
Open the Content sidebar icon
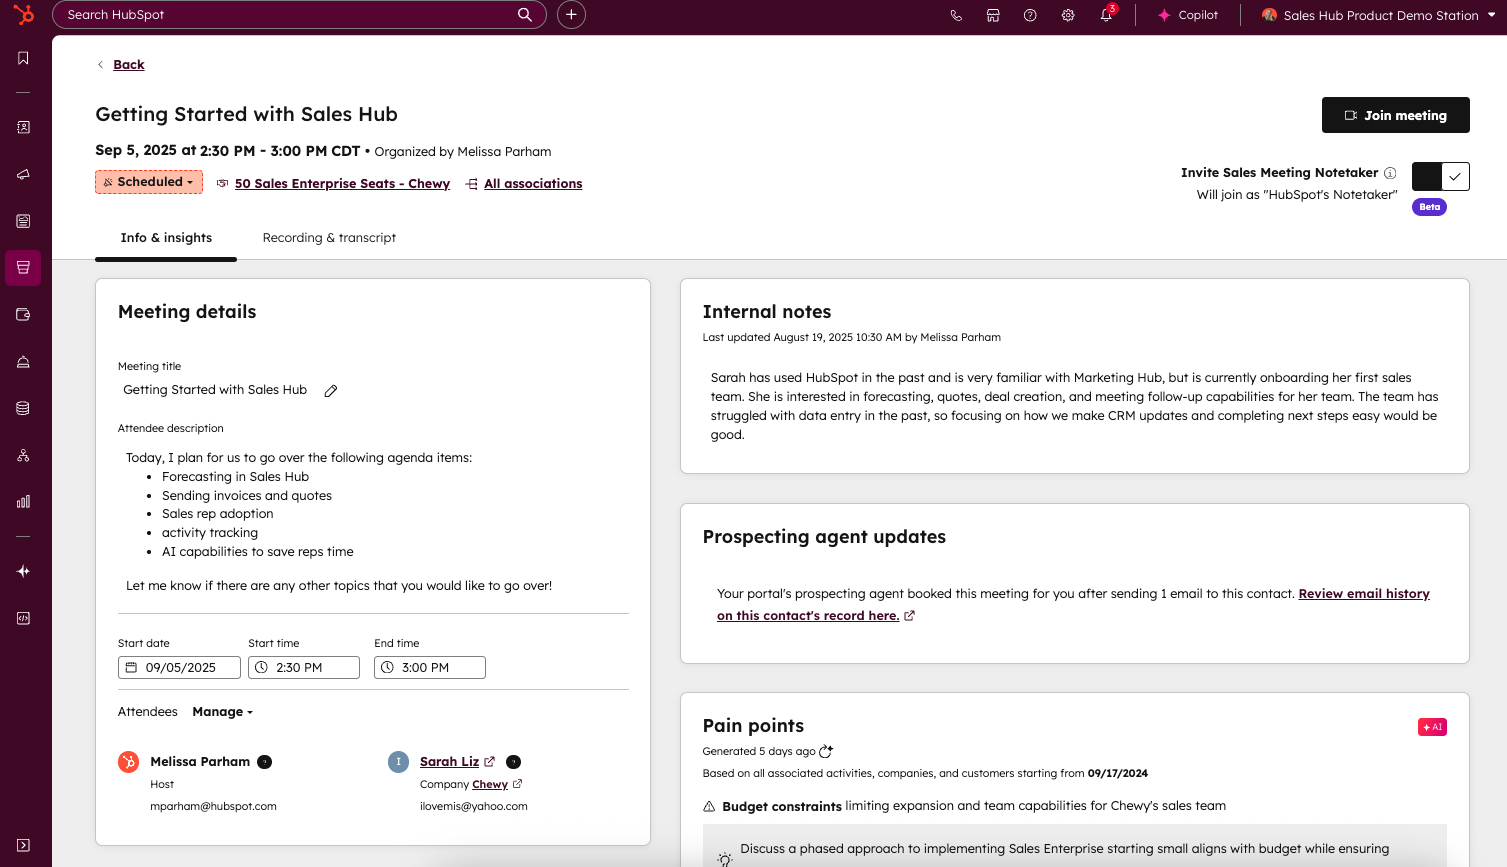23,221
